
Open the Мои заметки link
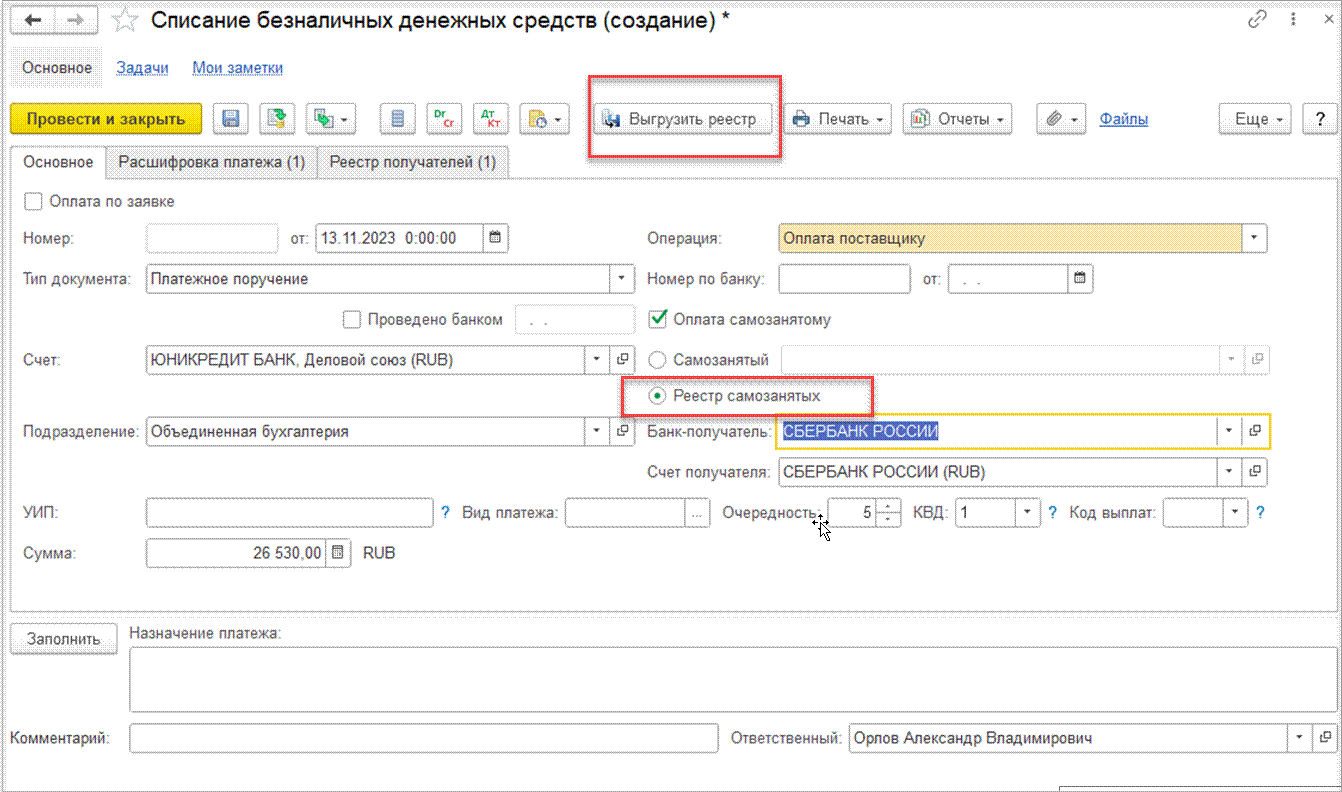pyautogui.click(x=238, y=68)
